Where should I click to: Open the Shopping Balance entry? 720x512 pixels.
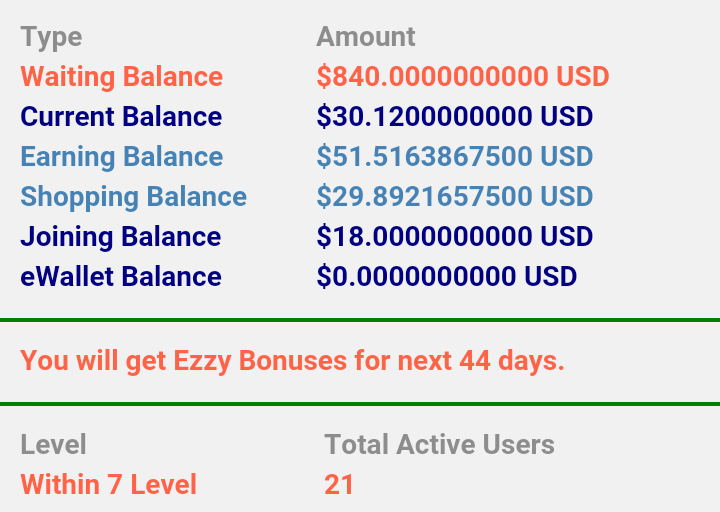[x=133, y=197]
